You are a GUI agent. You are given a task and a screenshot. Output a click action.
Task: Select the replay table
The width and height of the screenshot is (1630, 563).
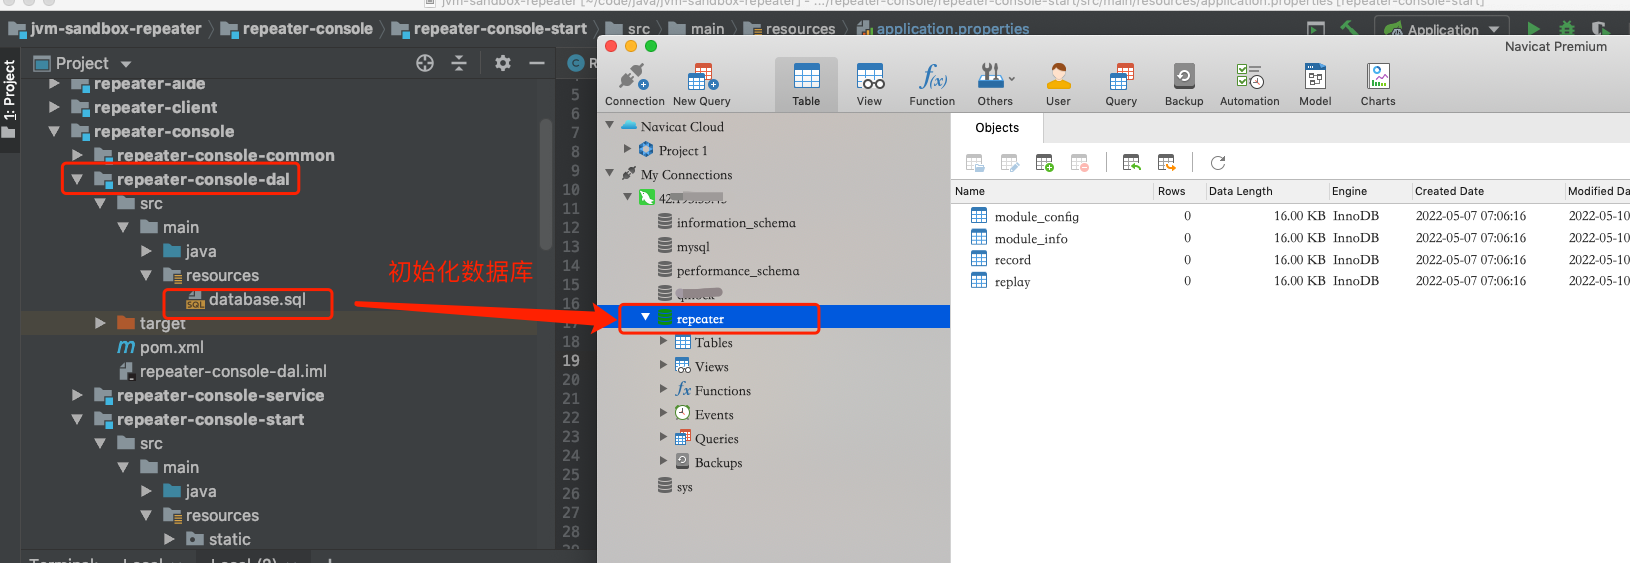pyautogui.click(x=1290, y=282)
